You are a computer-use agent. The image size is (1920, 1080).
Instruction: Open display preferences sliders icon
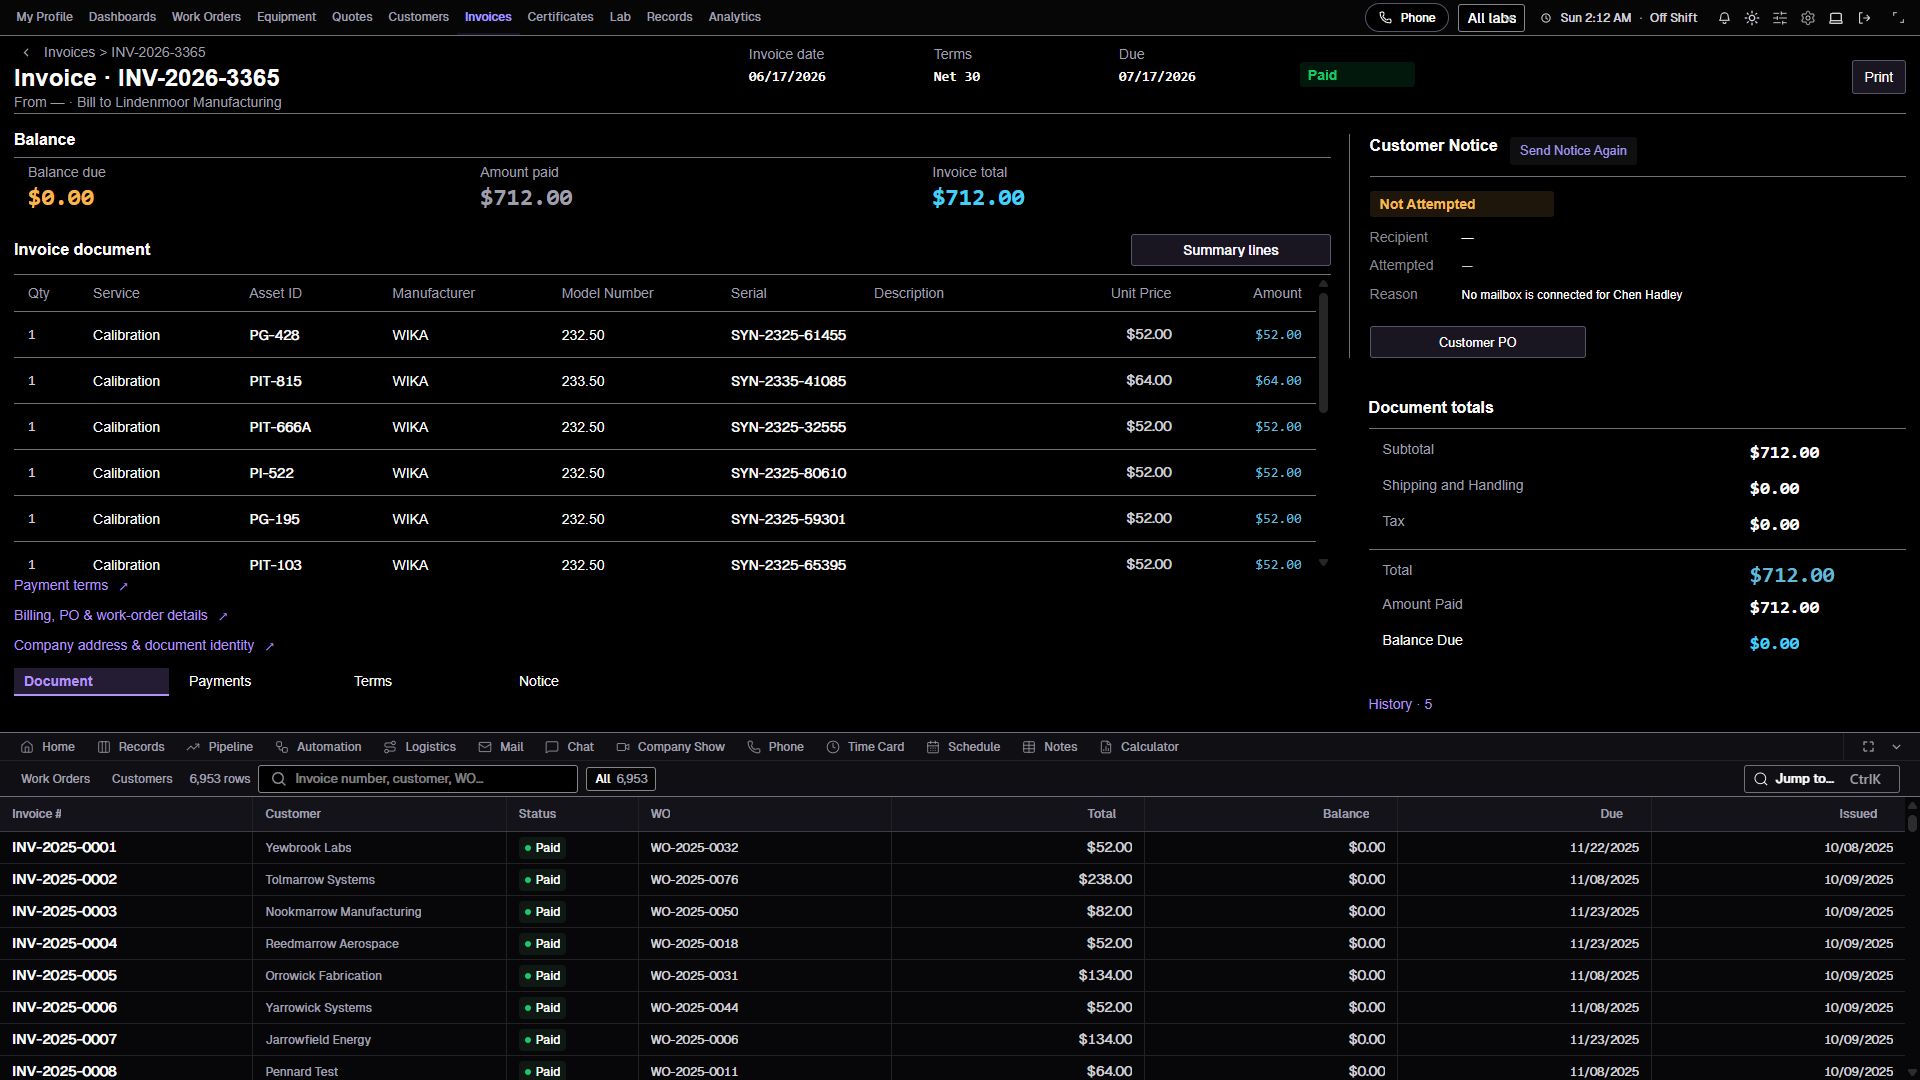1780,18
